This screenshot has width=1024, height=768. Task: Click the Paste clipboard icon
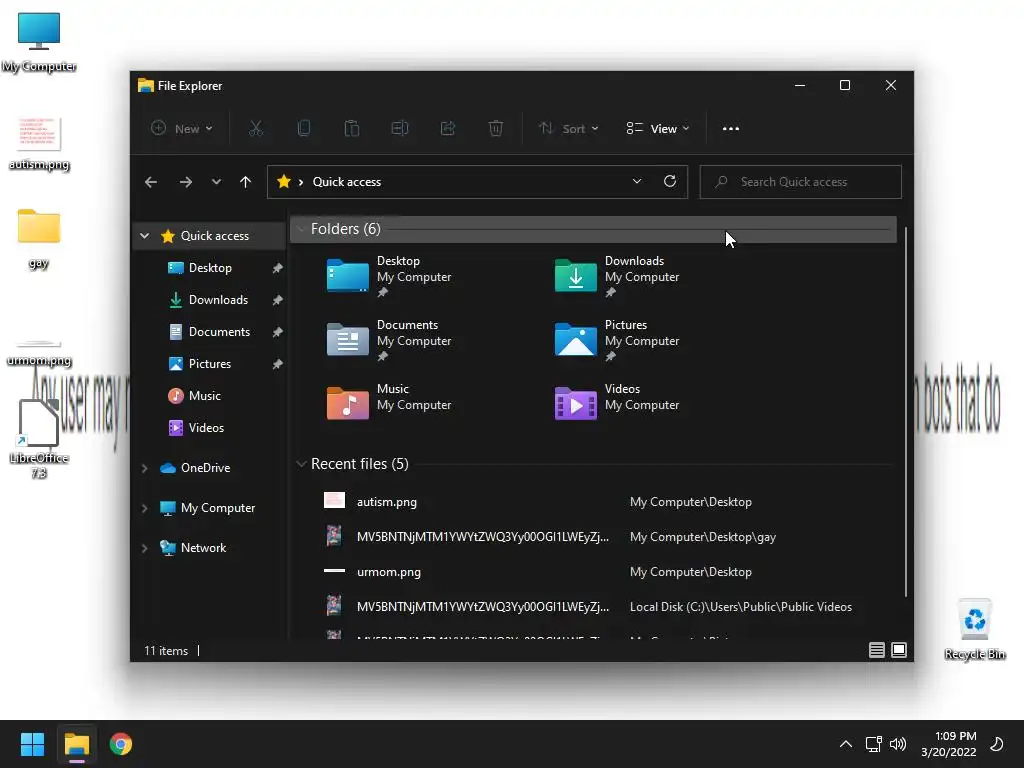point(351,129)
